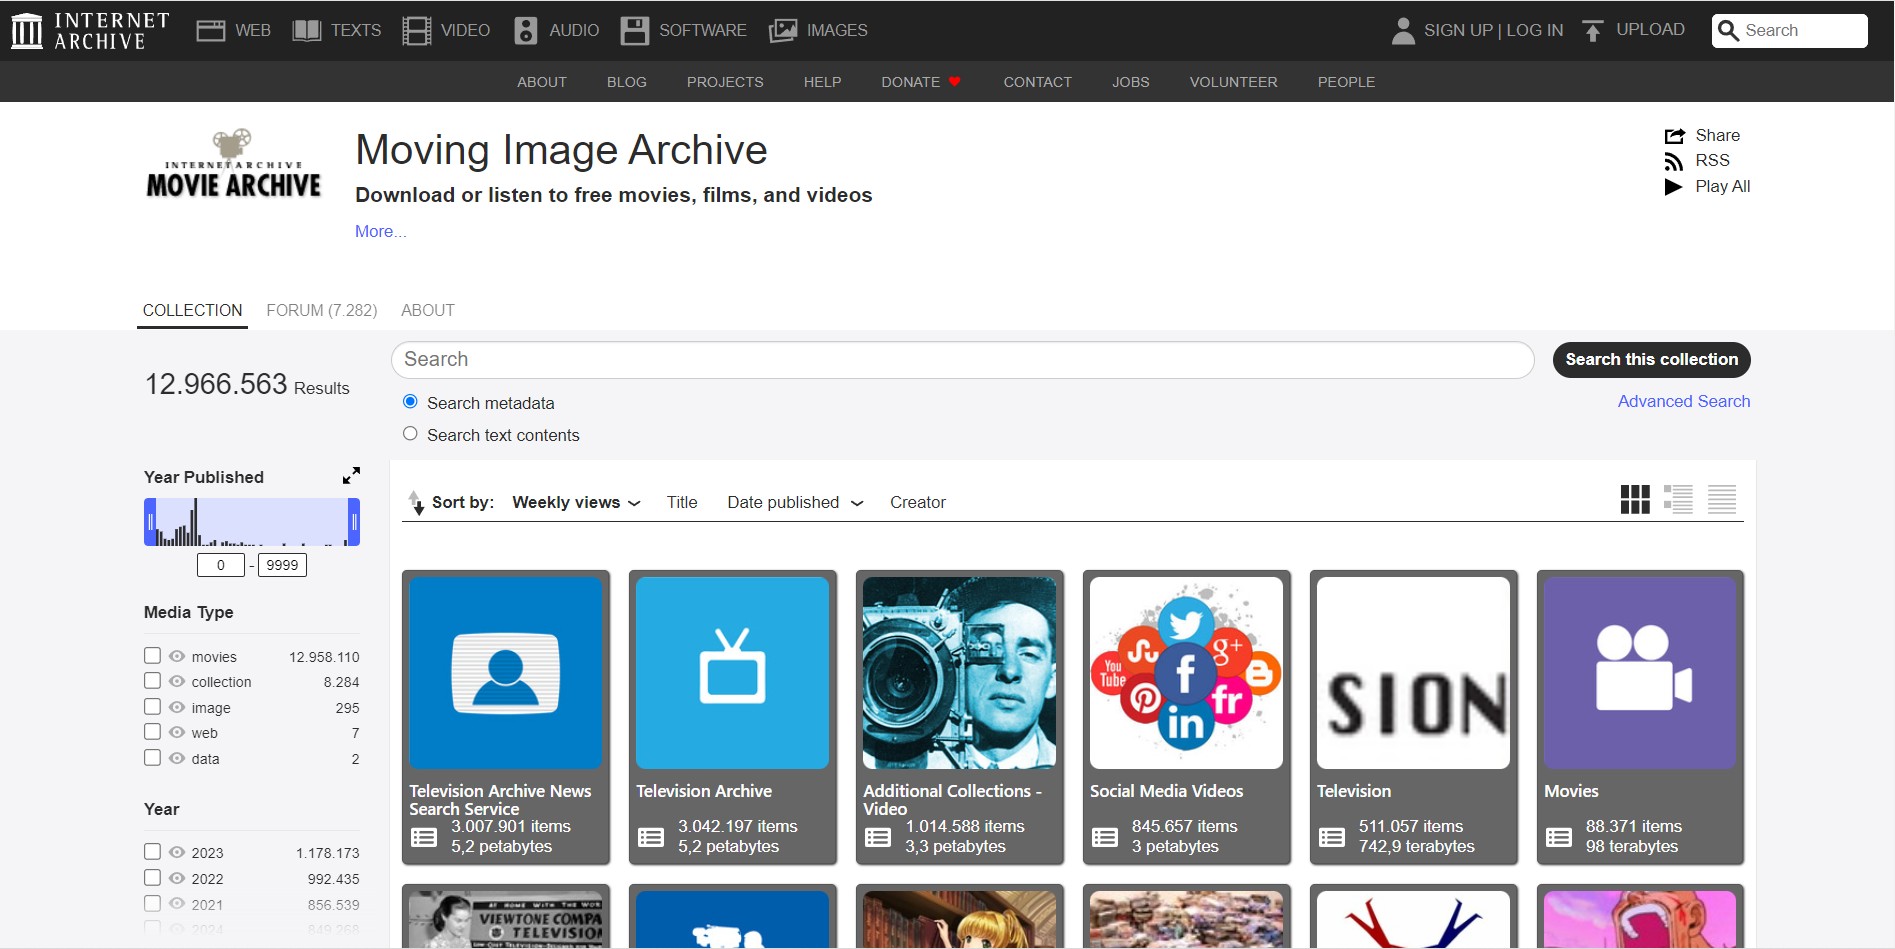Open the Audio speaker icon
The image size is (1895, 949).
(x=525, y=31)
